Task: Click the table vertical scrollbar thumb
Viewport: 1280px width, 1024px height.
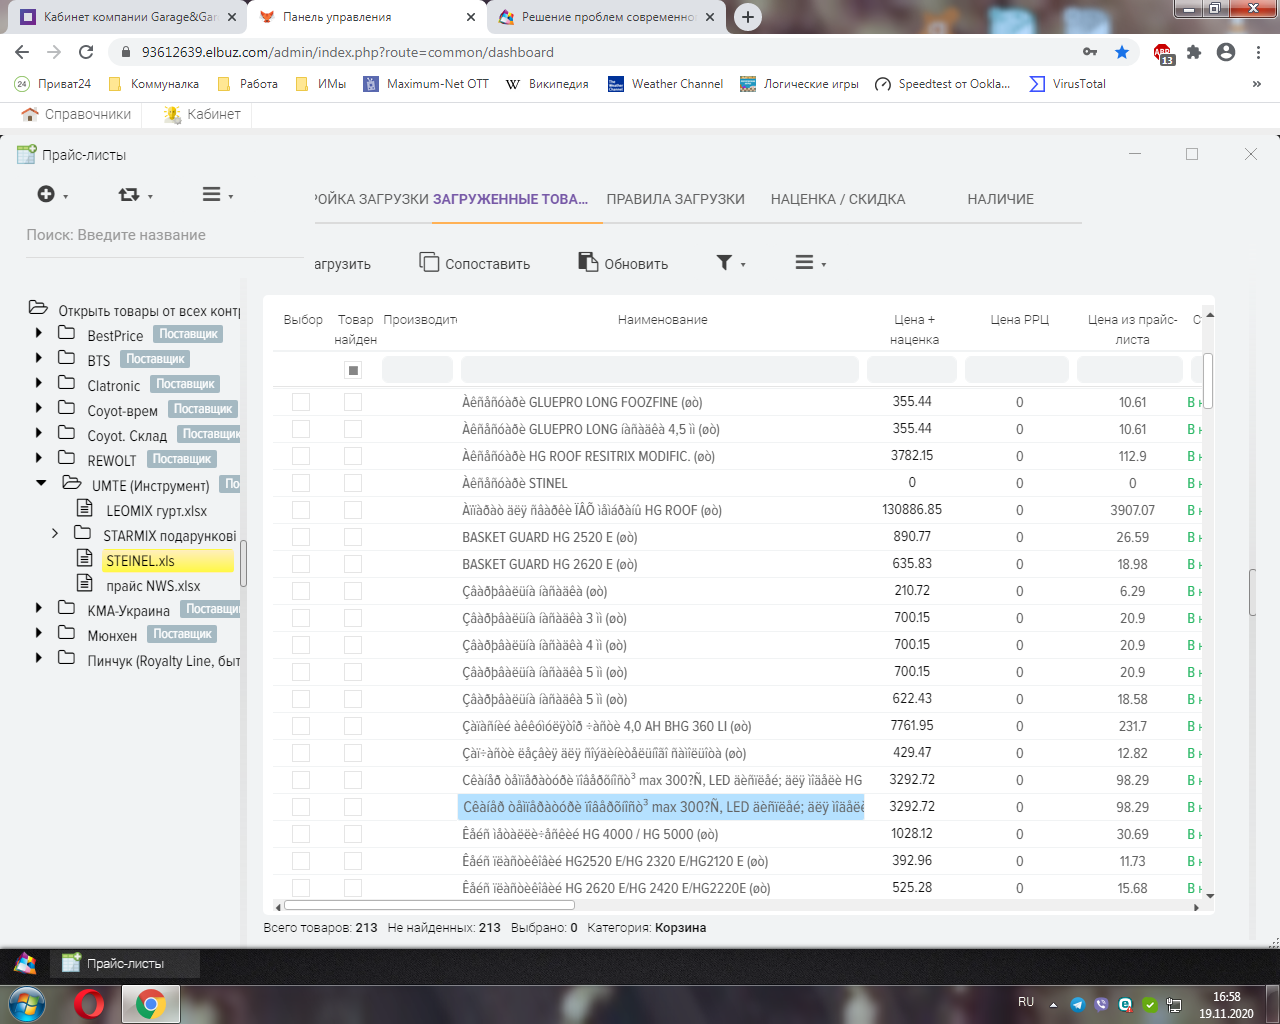Action: point(1207,380)
